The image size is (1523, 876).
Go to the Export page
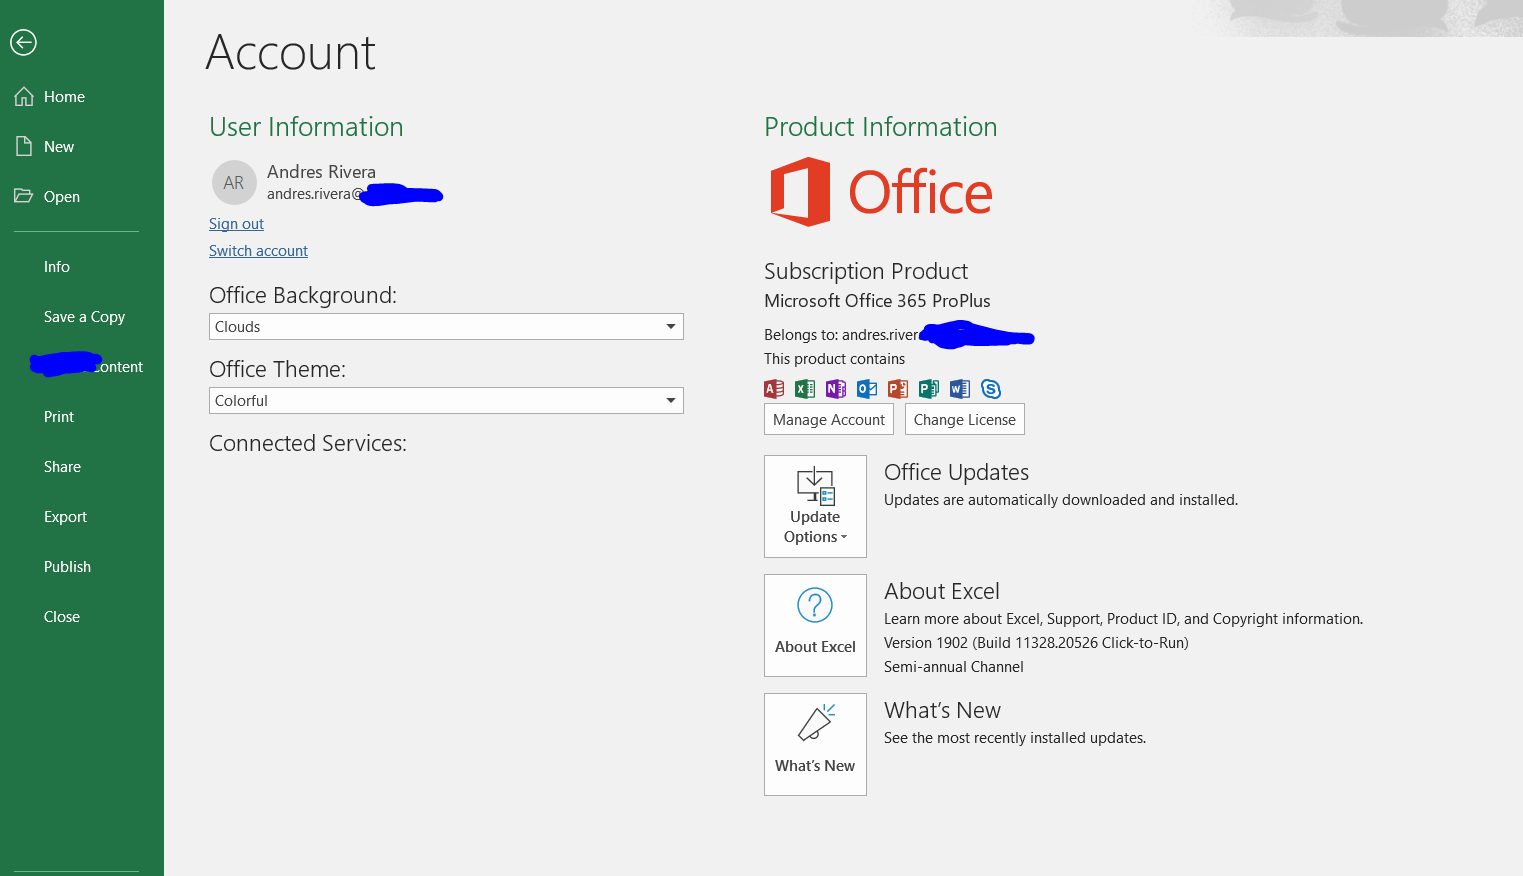[x=65, y=517]
